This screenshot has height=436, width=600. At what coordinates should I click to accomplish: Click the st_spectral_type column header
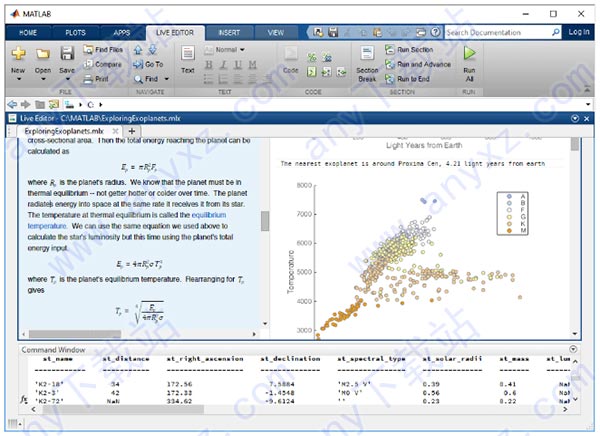(x=371, y=359)
